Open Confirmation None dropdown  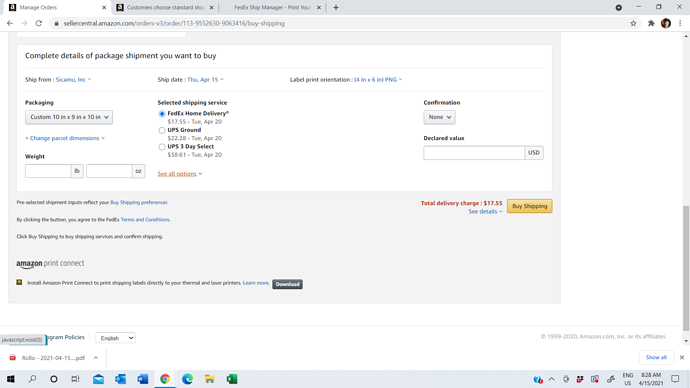click(x=439, y=117)
